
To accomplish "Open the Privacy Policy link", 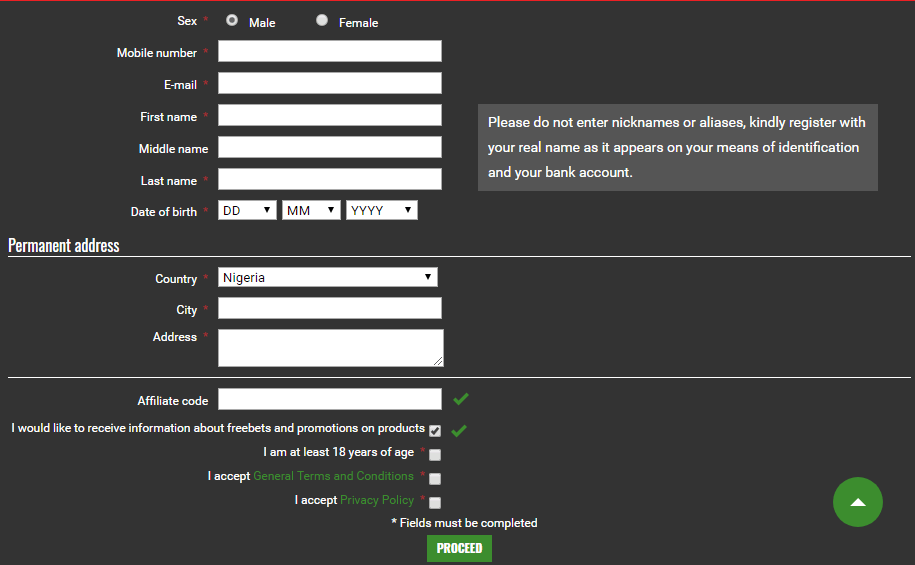I will pyautogui.click(x=376, y=500).
